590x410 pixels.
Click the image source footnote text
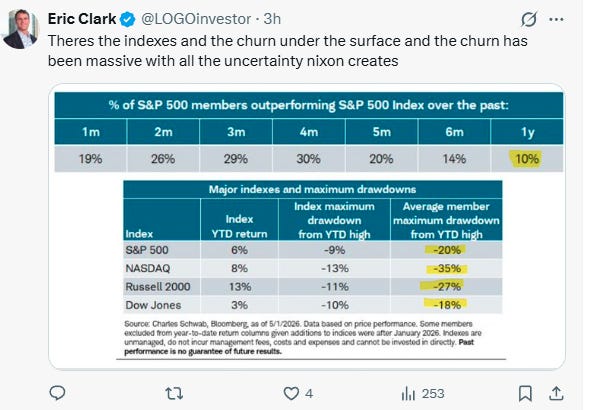pyautogui.click(x=303, y=337)
